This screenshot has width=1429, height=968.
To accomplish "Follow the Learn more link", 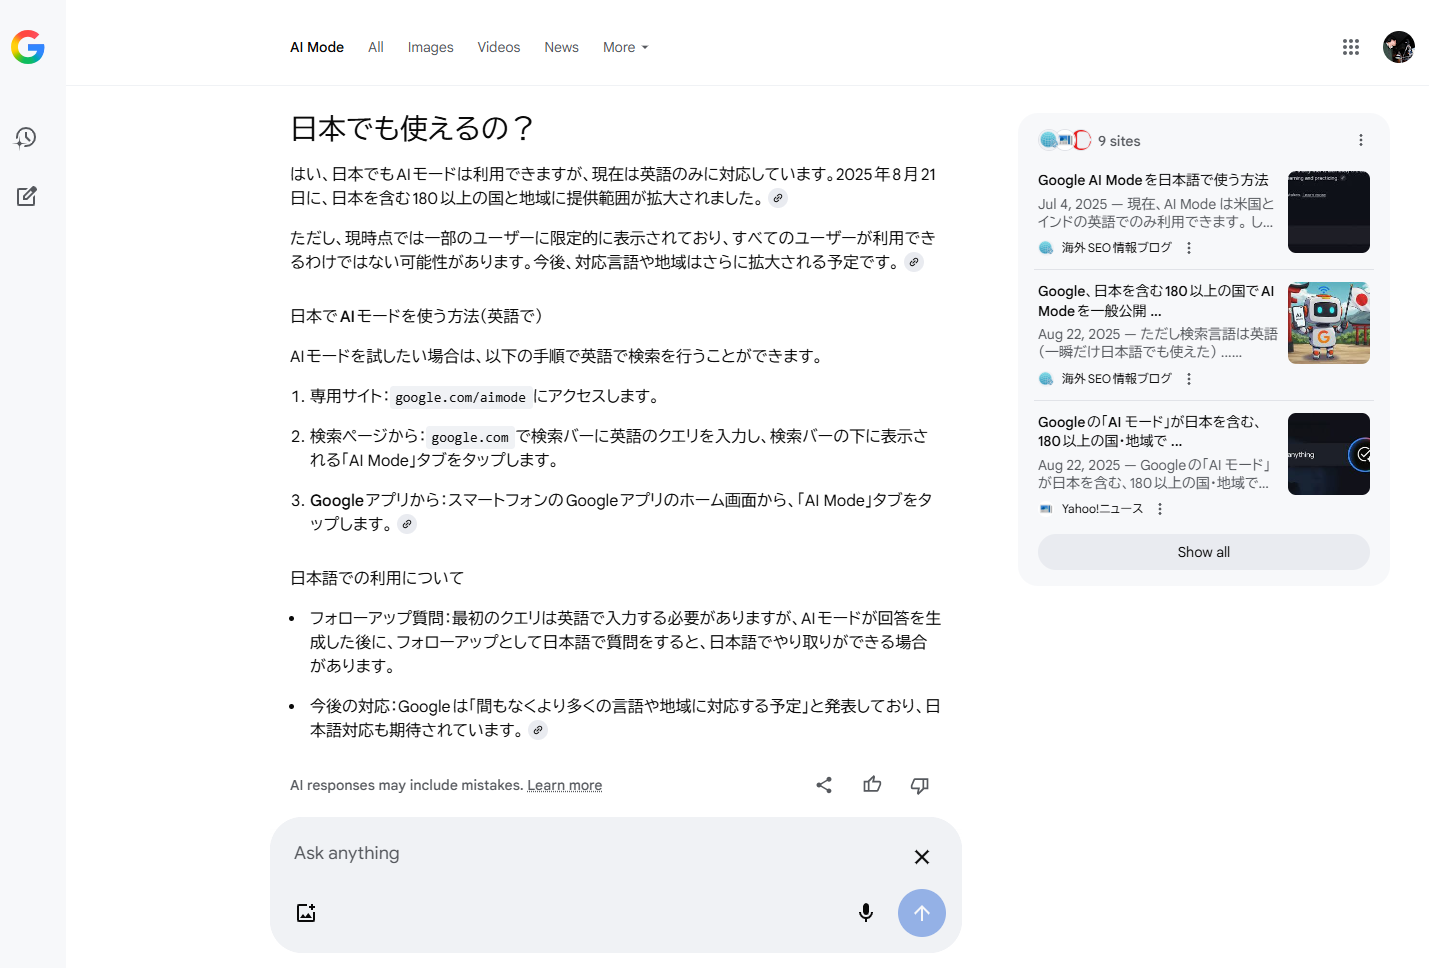I will [565, 785].
